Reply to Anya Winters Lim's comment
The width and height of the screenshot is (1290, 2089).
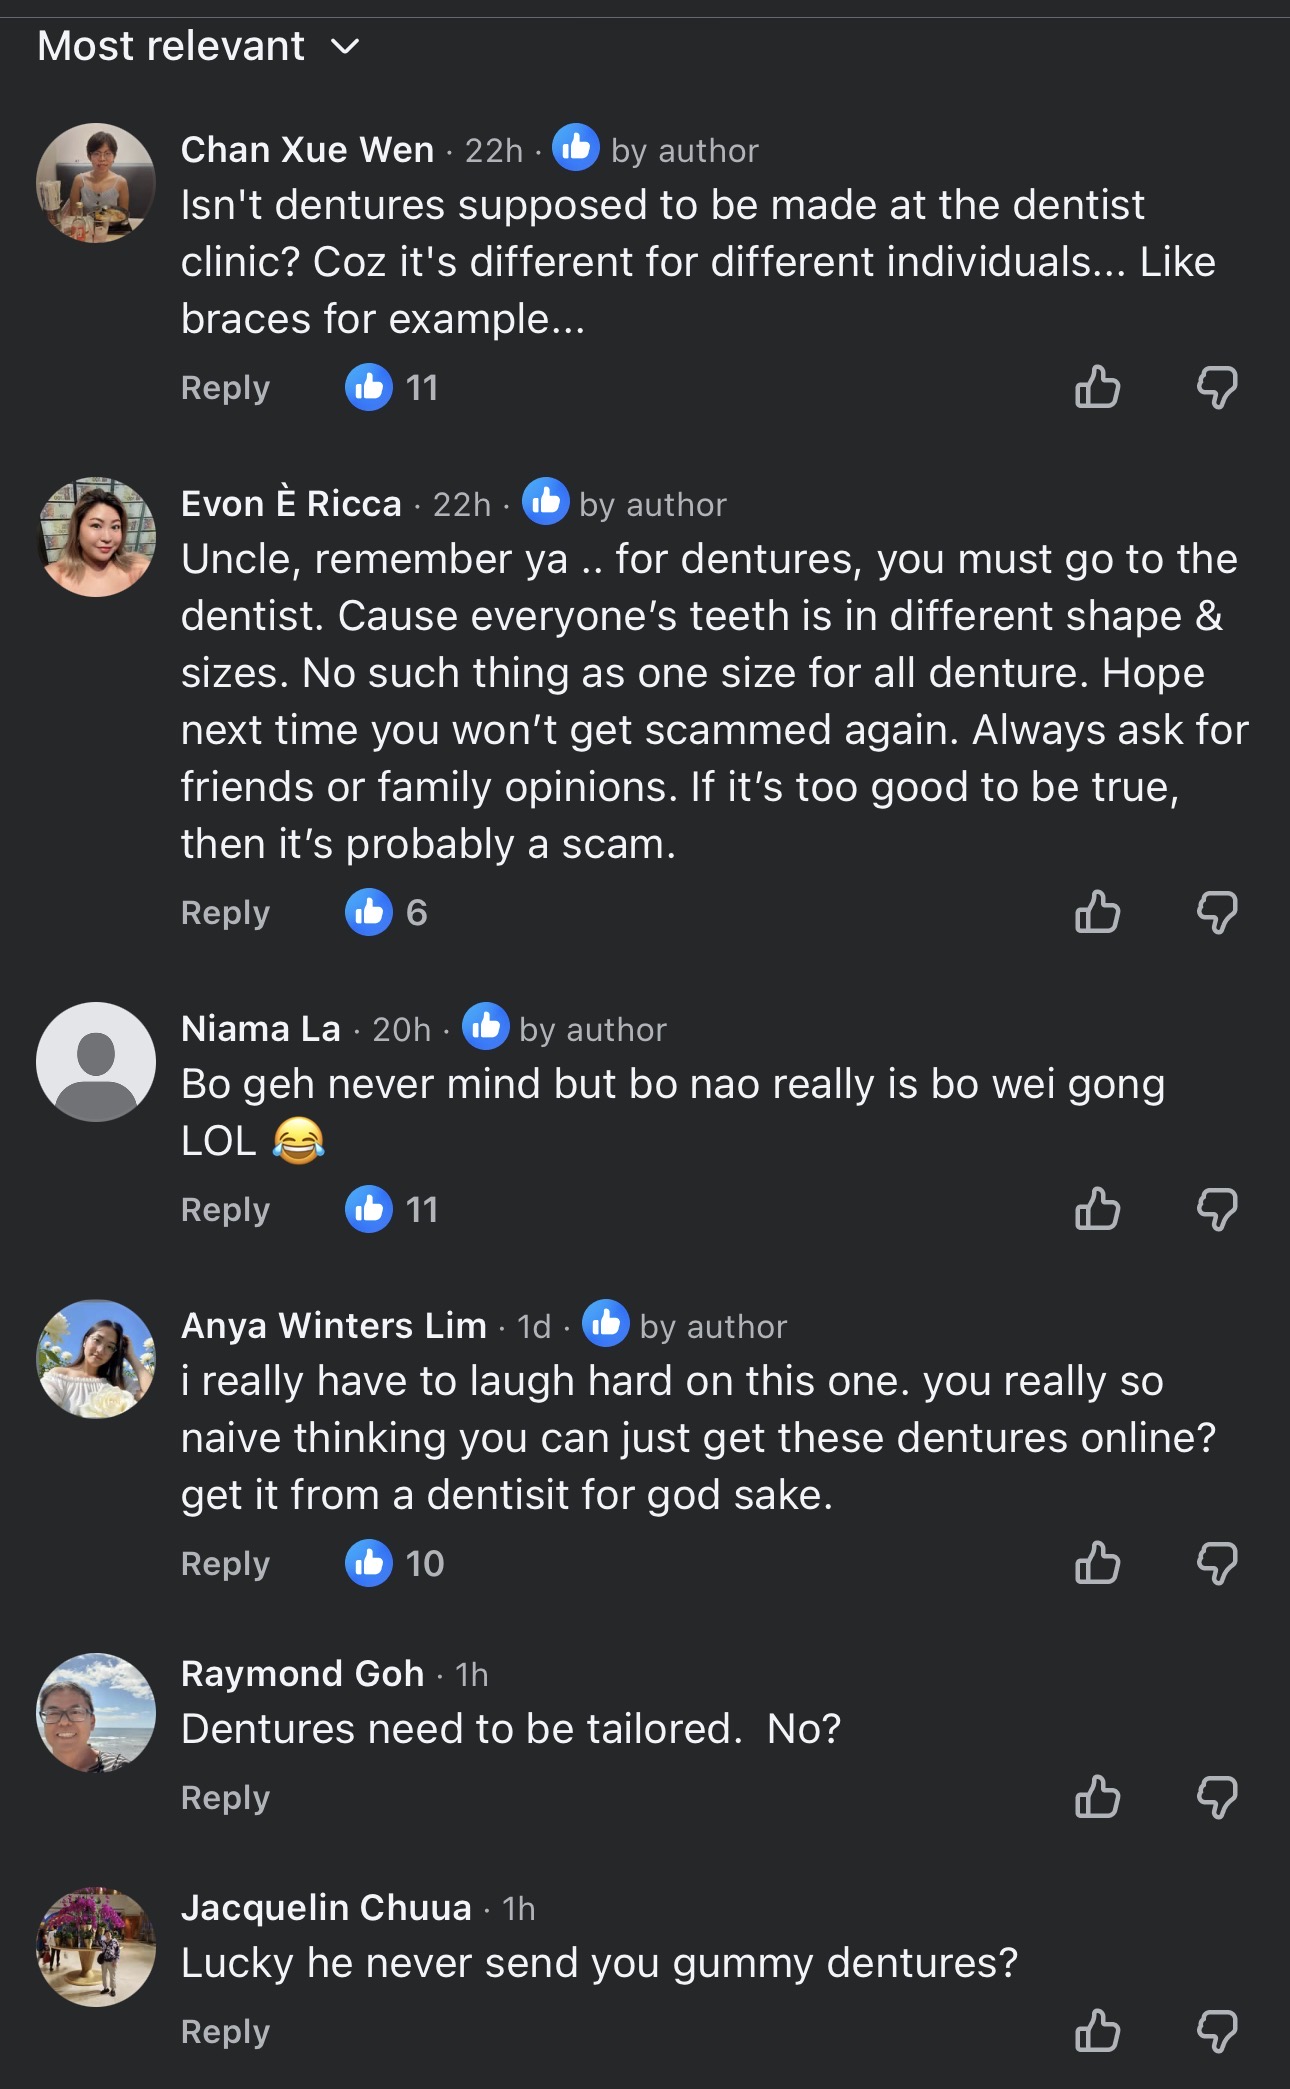(225, 1564)
